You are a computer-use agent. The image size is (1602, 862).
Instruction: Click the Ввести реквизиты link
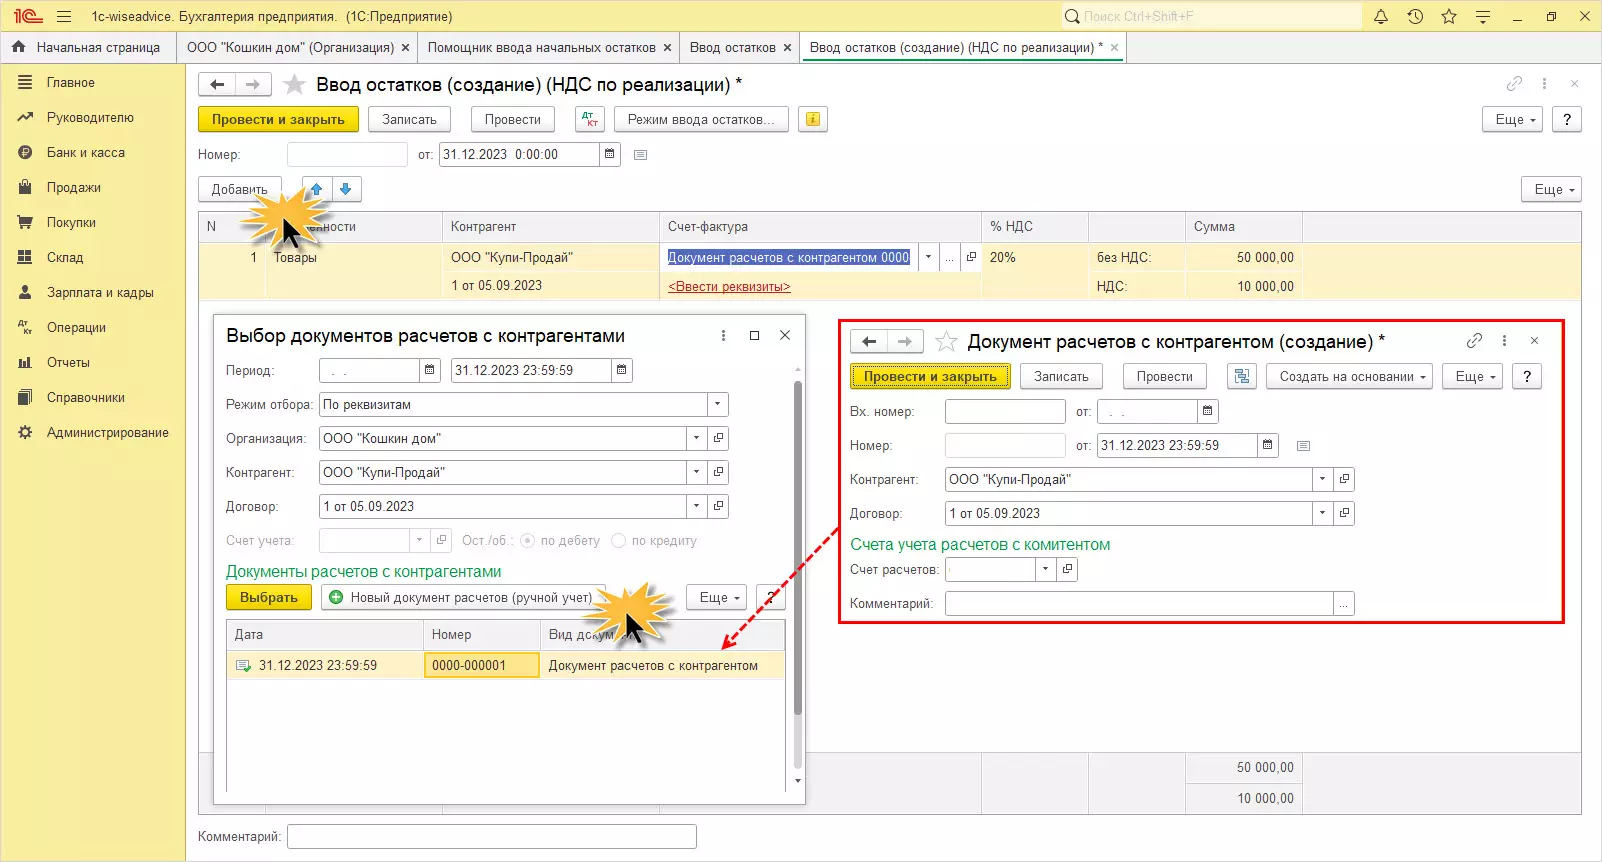click(729, 287)
